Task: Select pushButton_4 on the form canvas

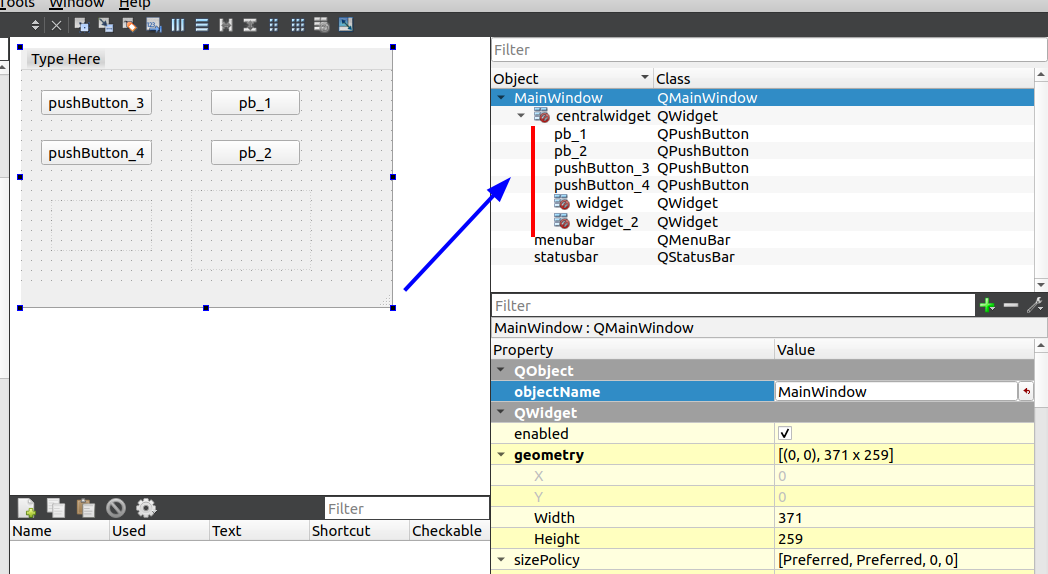Action: [96, 152]
